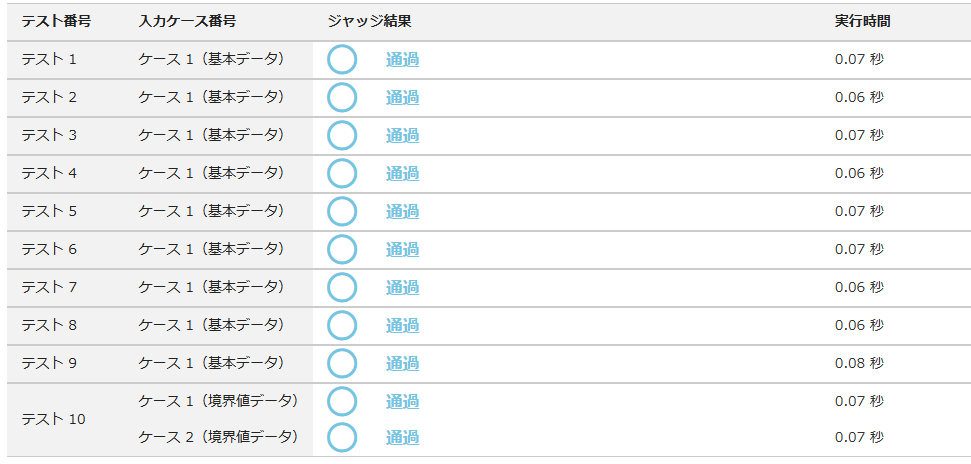Open the 通過 link for テスト 6
Screen dimensions: 971x464
(x=402, y=250)
